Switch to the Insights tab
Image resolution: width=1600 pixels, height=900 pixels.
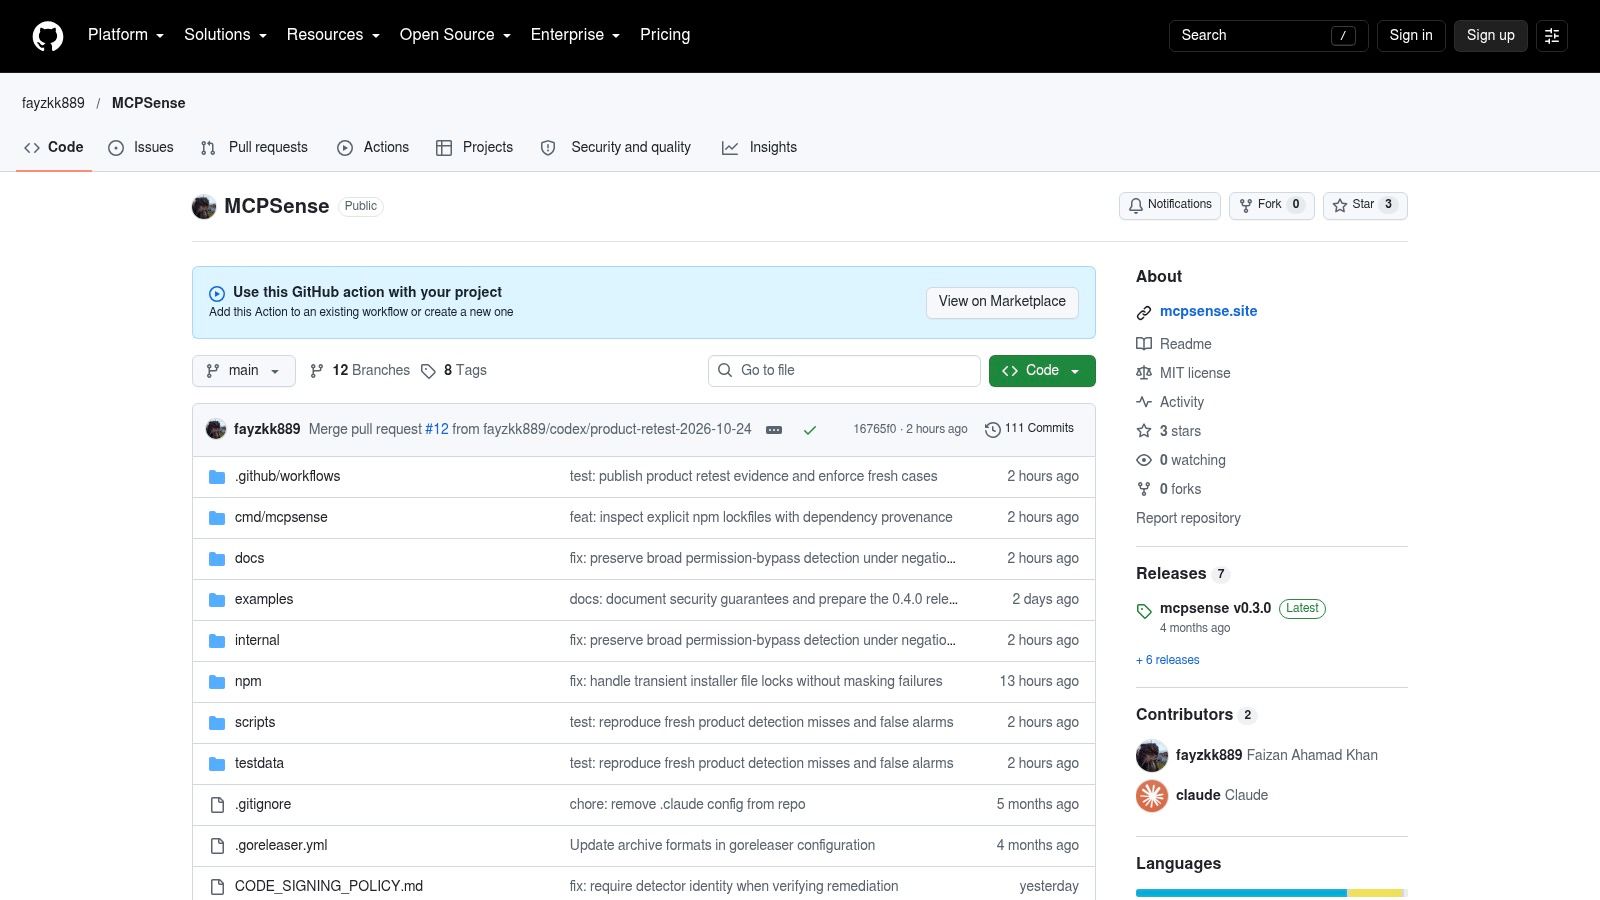pos(760,147)
